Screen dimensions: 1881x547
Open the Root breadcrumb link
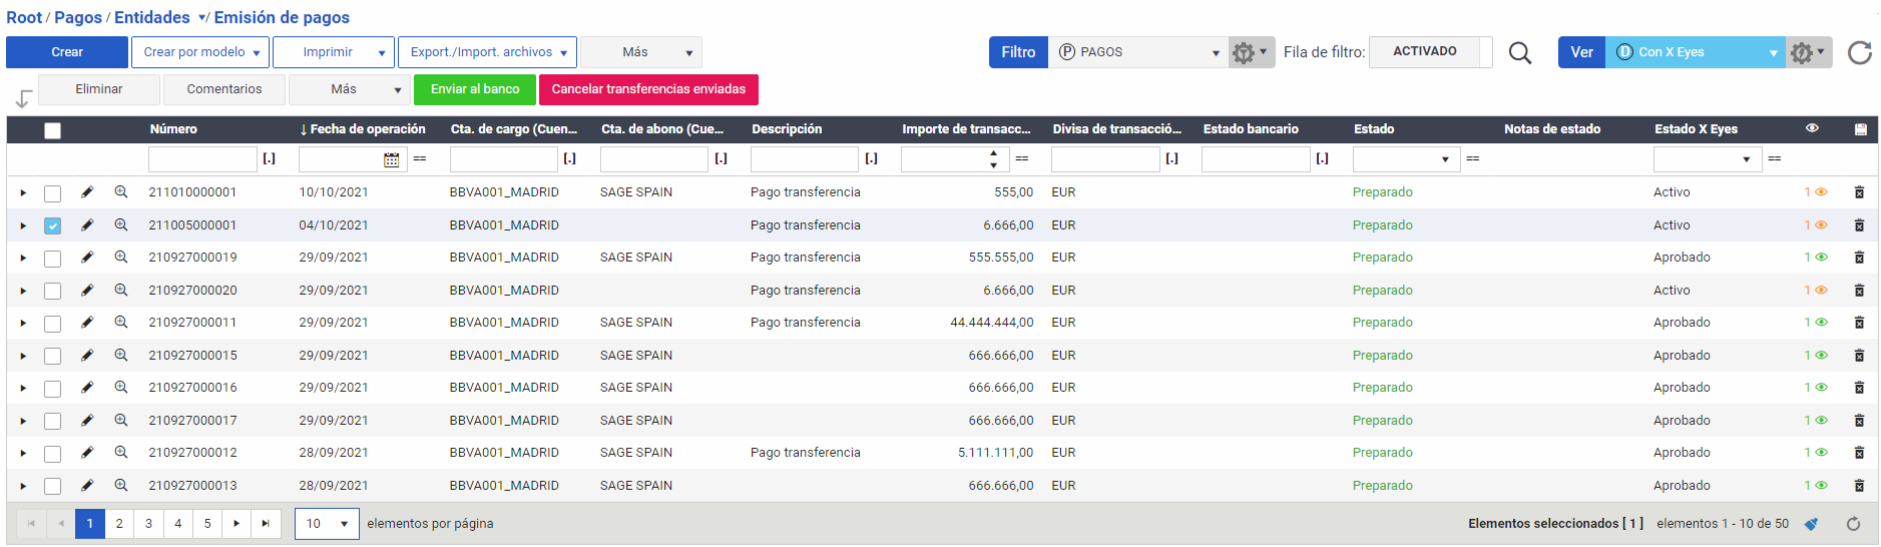[24, 17]
